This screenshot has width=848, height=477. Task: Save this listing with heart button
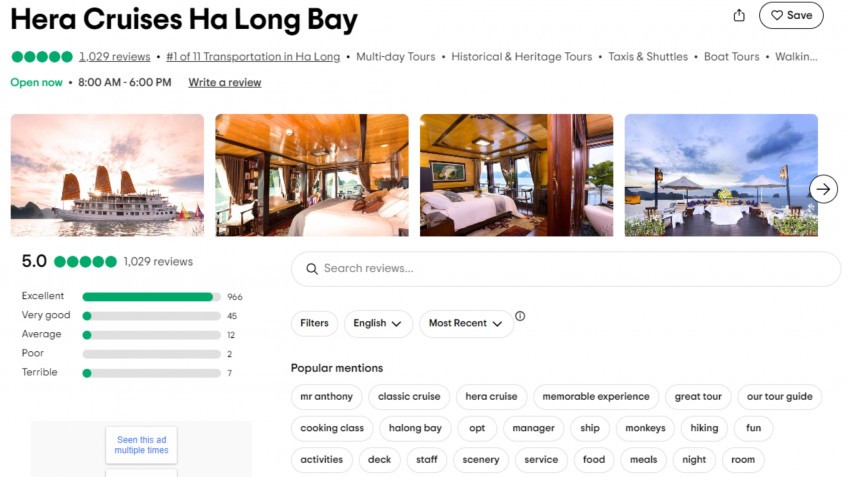[791, 15]
